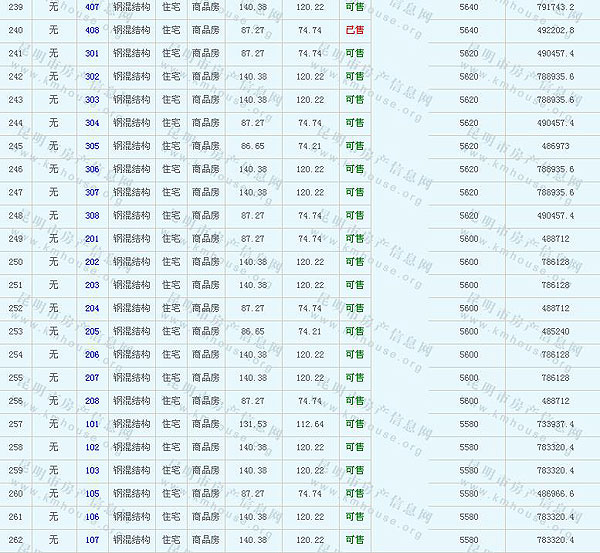
Task: Click the 可售 status in row 239
Action: tap(354, 7)
